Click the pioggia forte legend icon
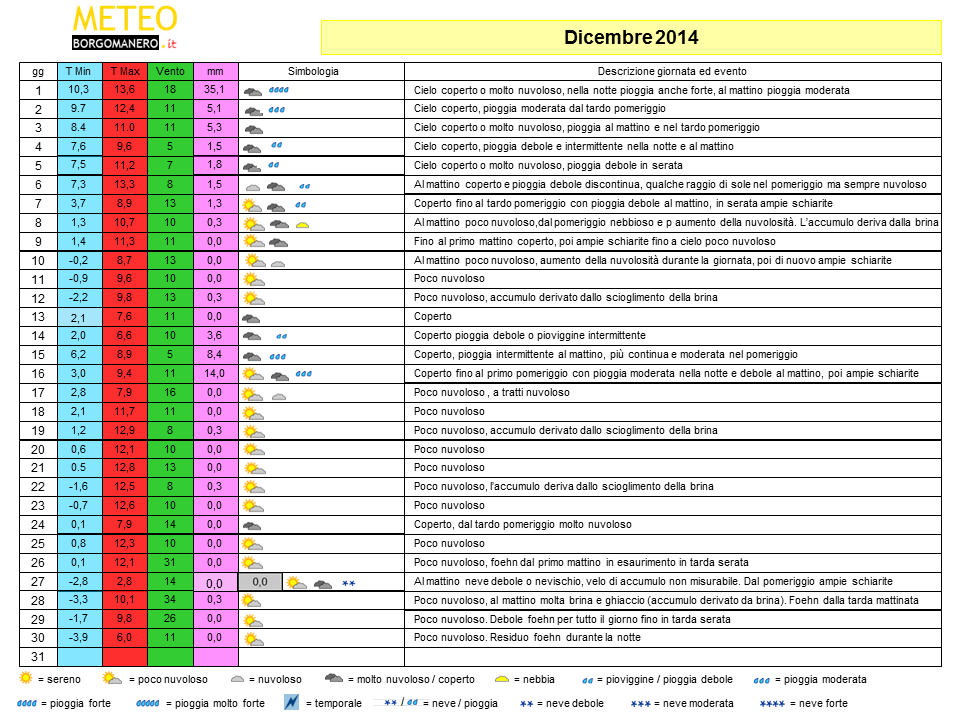 click(x=27, y=703)
